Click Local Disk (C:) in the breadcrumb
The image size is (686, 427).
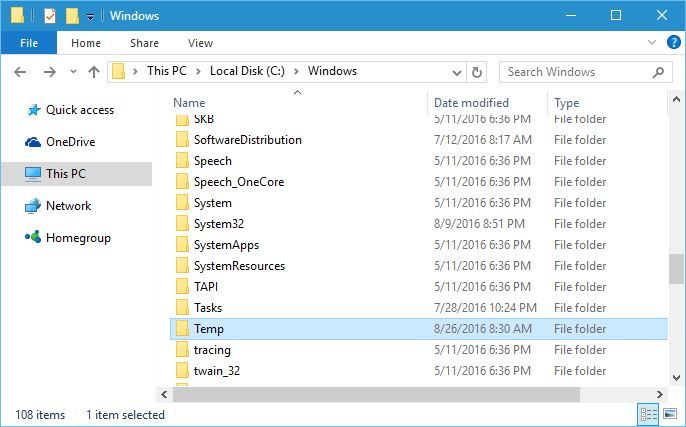click(x=247, y=71)
